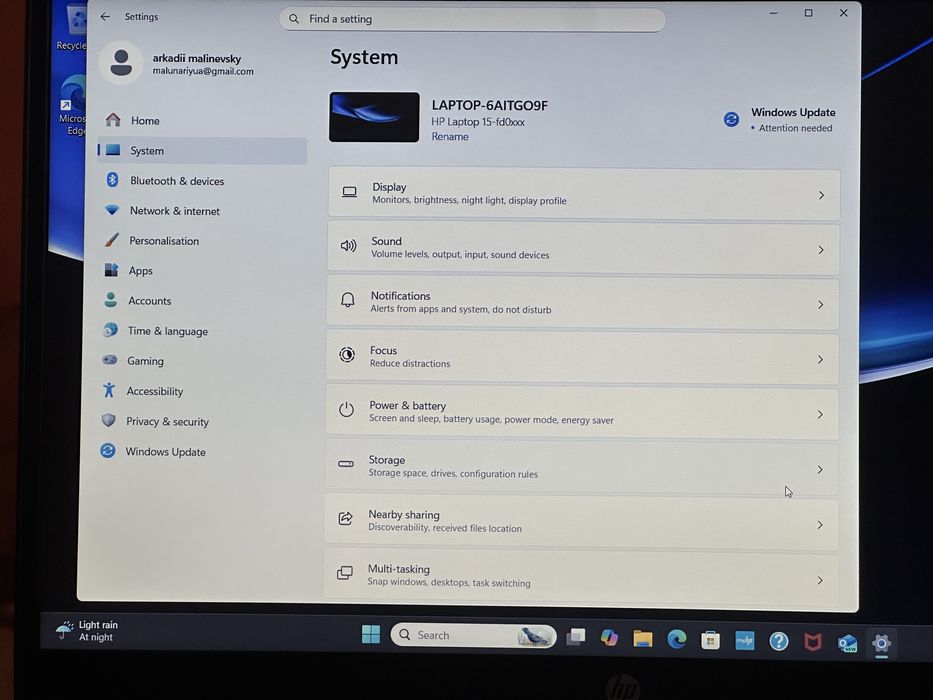Expand the Sound settings chevron

click(821, 250)
